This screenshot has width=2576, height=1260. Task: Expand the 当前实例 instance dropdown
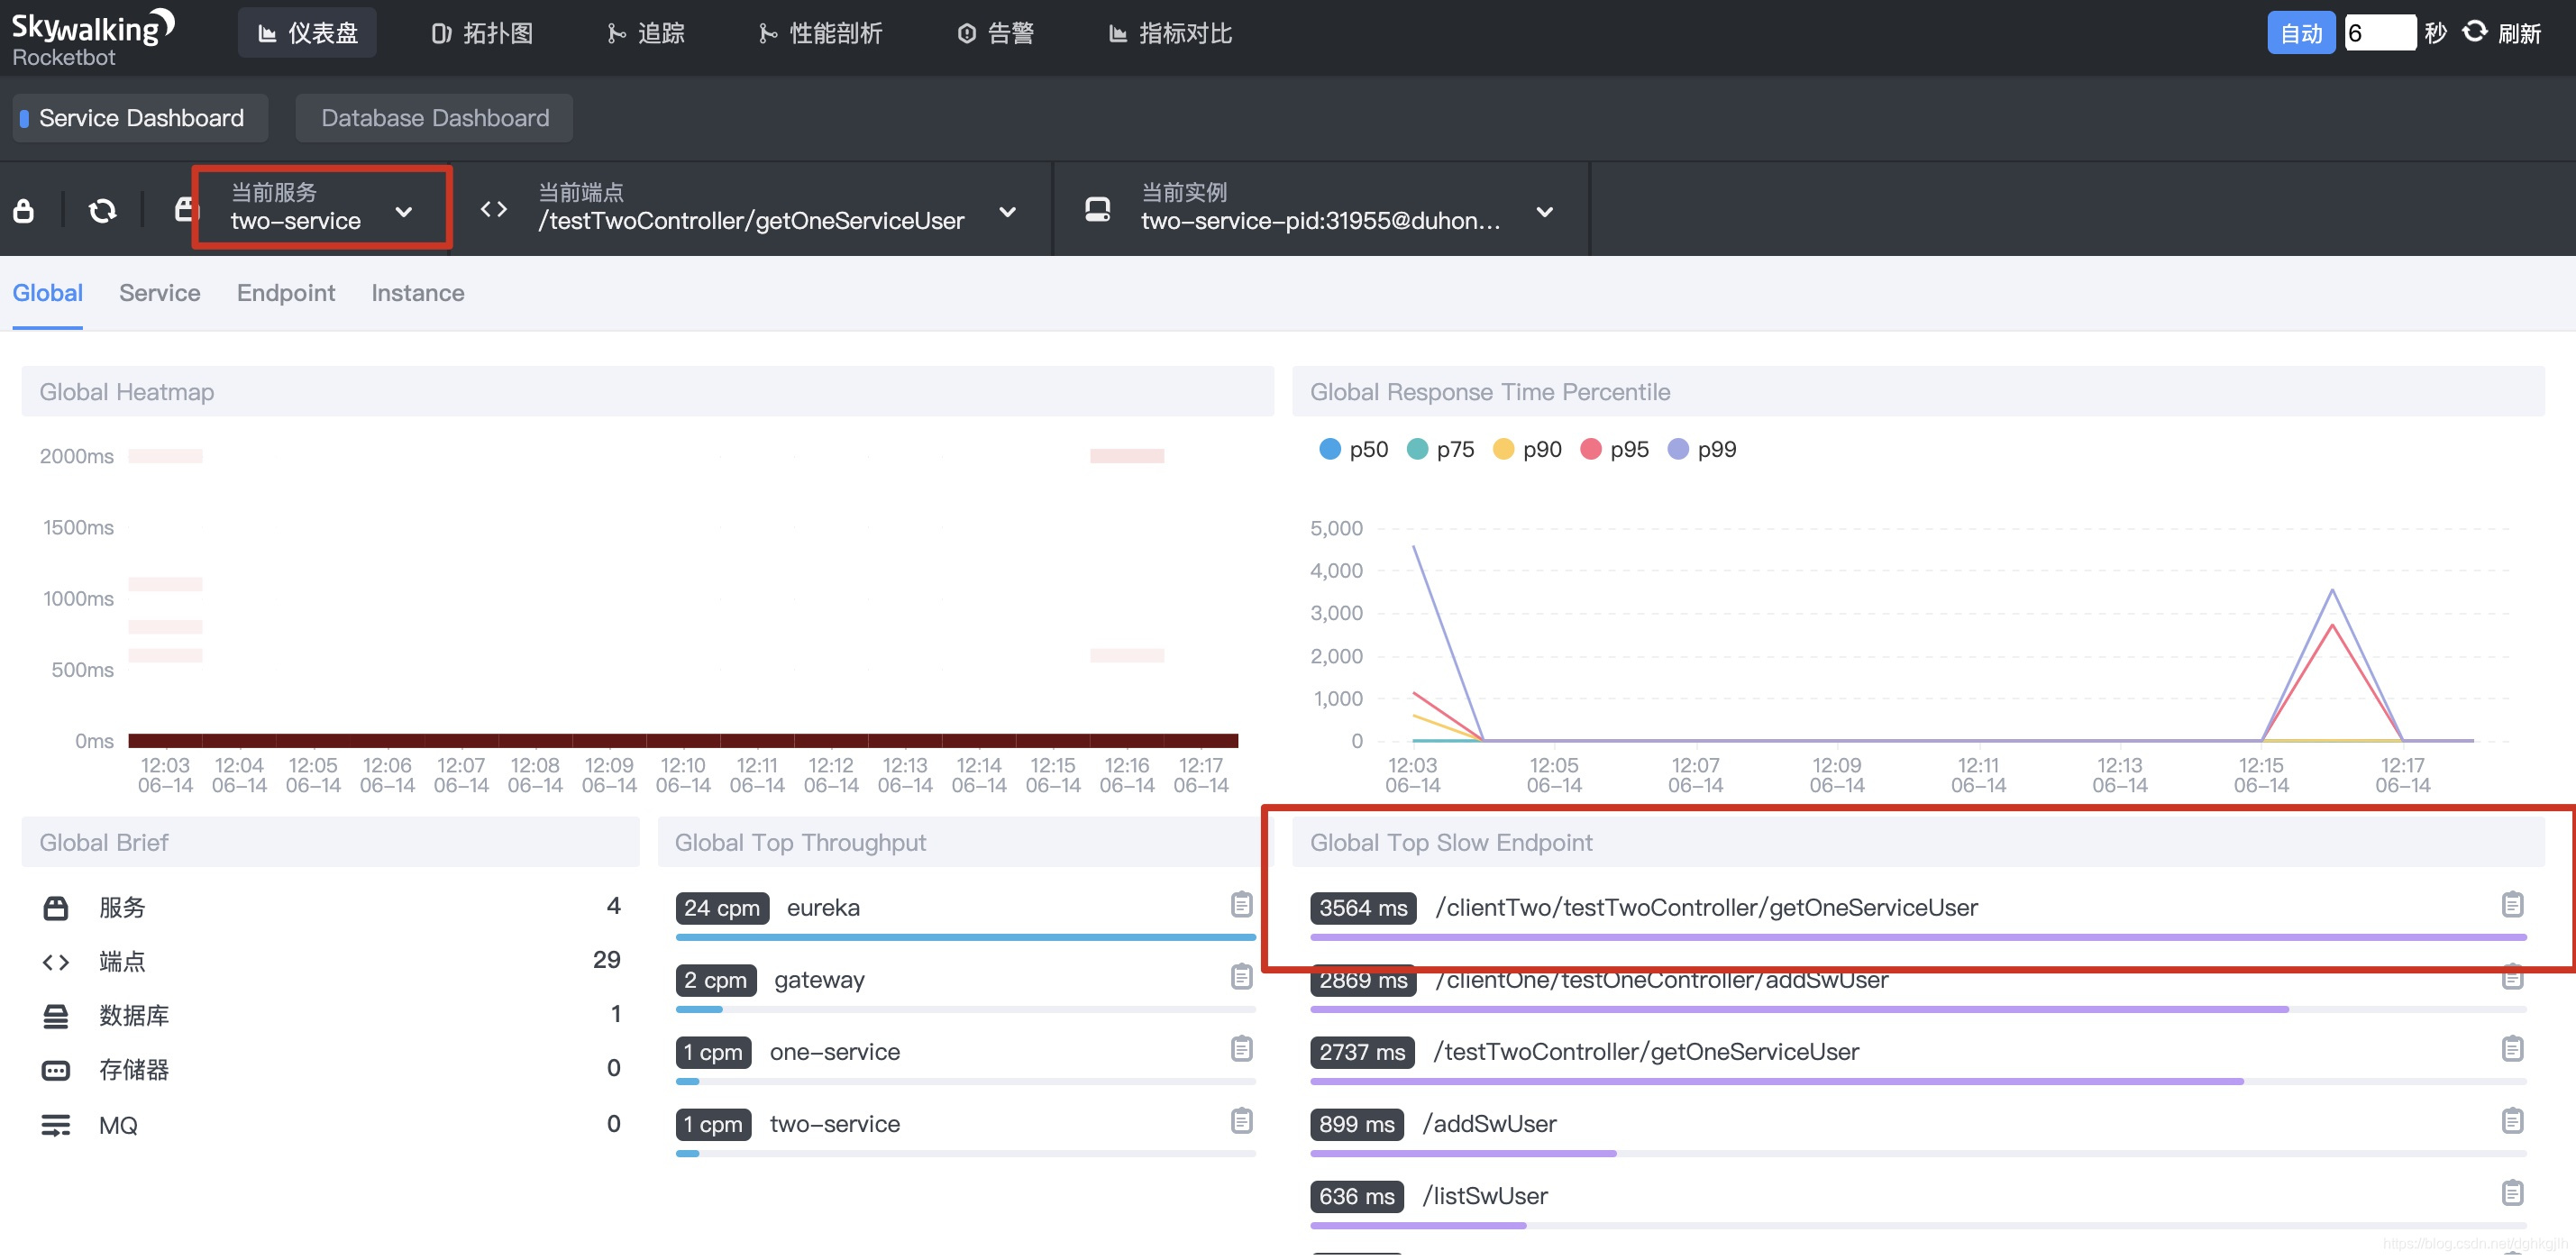1544,210
